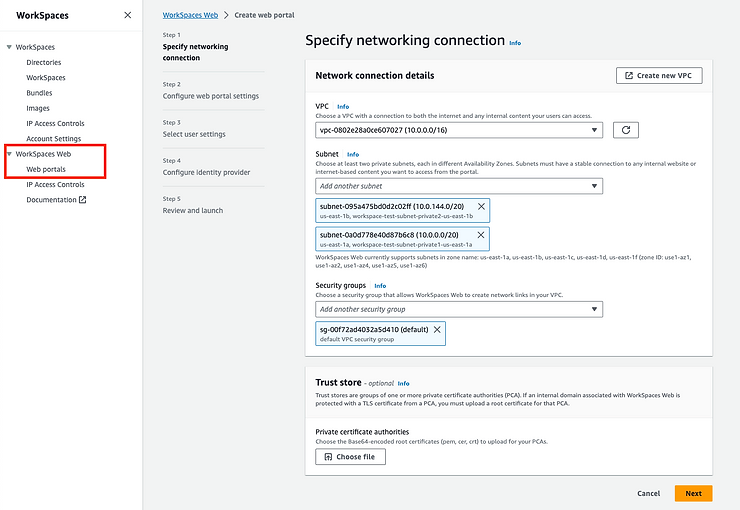
Task: Open IP Access Controls above Account Settings
Action: (55, 123)
